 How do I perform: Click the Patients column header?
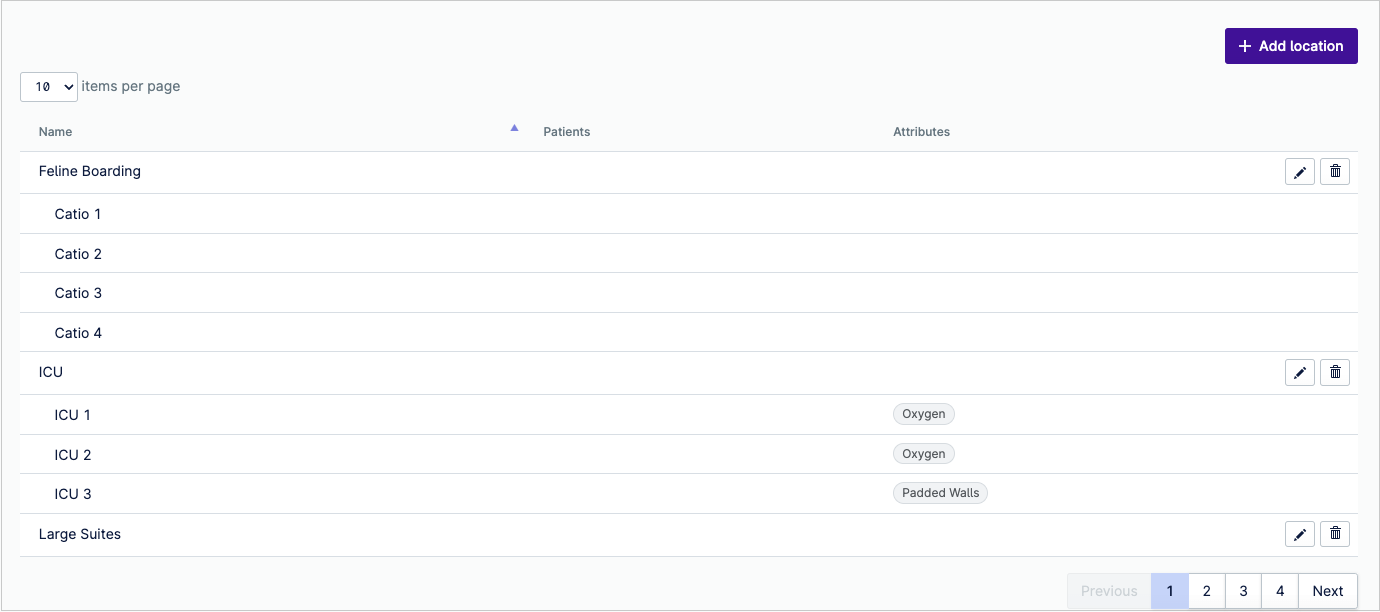[566, 132]
